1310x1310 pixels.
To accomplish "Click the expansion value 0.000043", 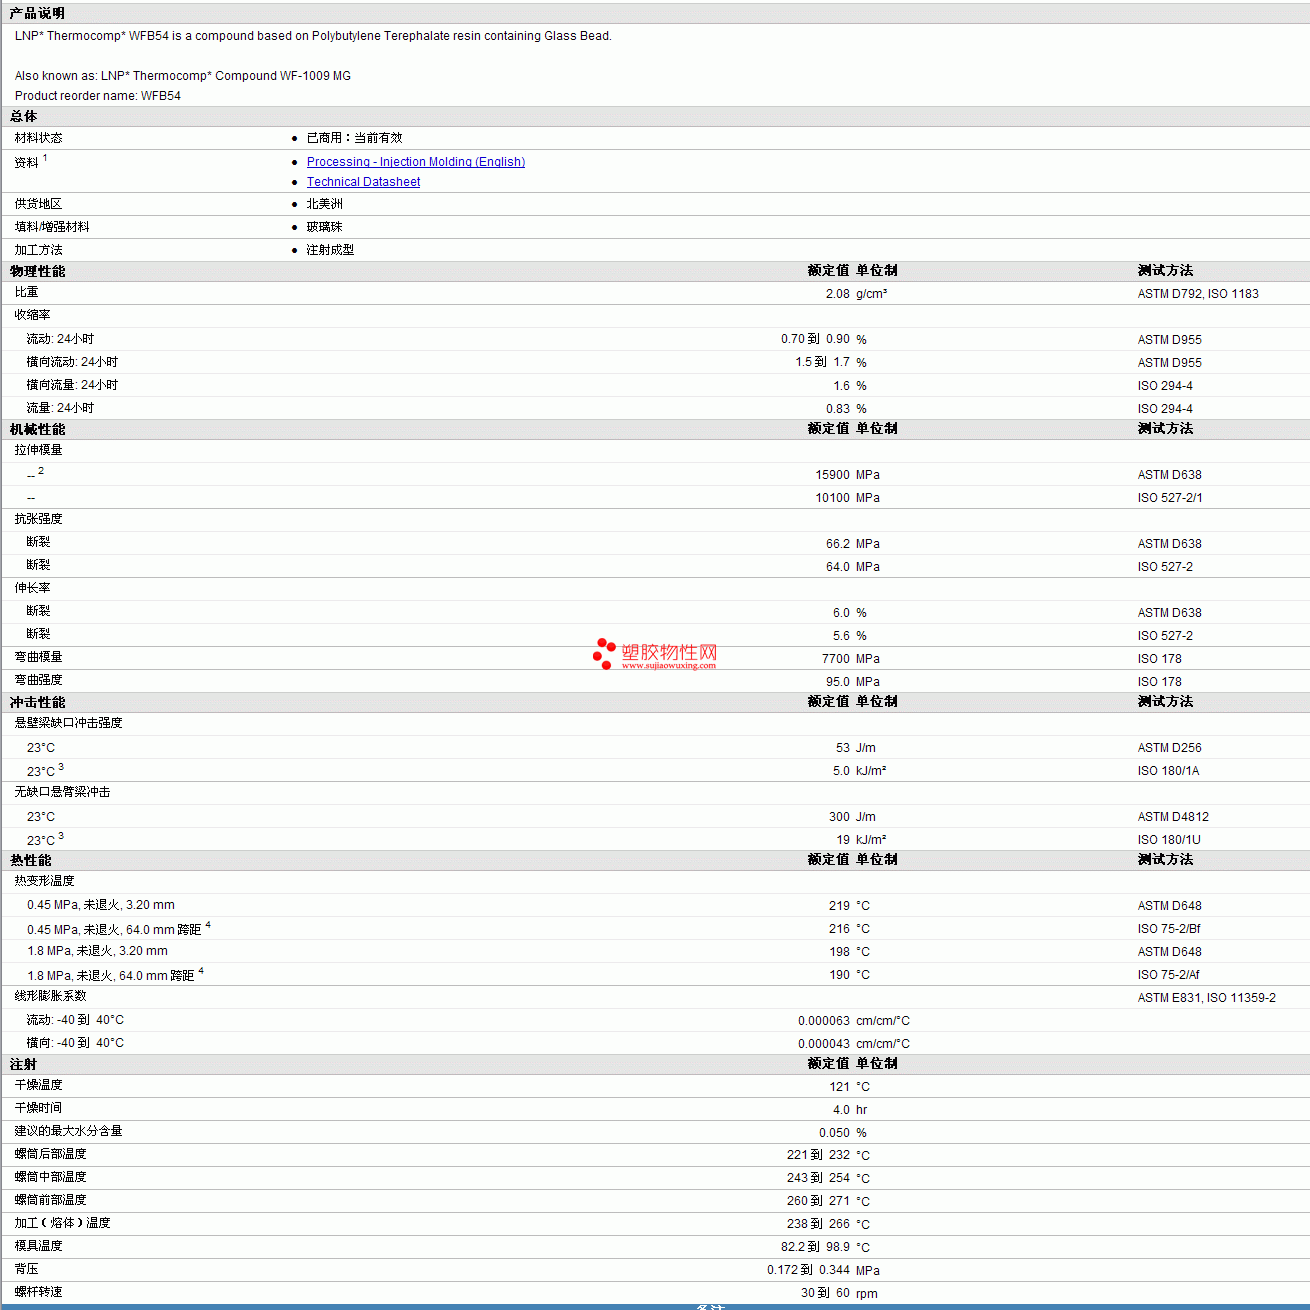I will [823, 1044].
